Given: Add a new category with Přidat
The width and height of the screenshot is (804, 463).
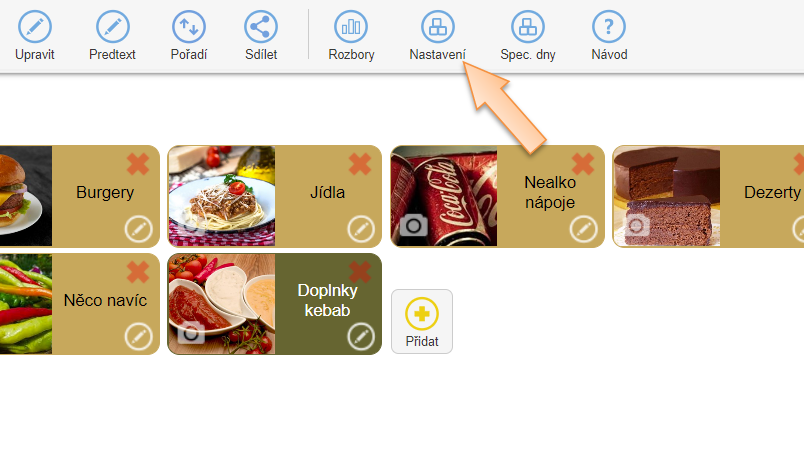Looking at the screenshot, I should [x=422, y=321].
